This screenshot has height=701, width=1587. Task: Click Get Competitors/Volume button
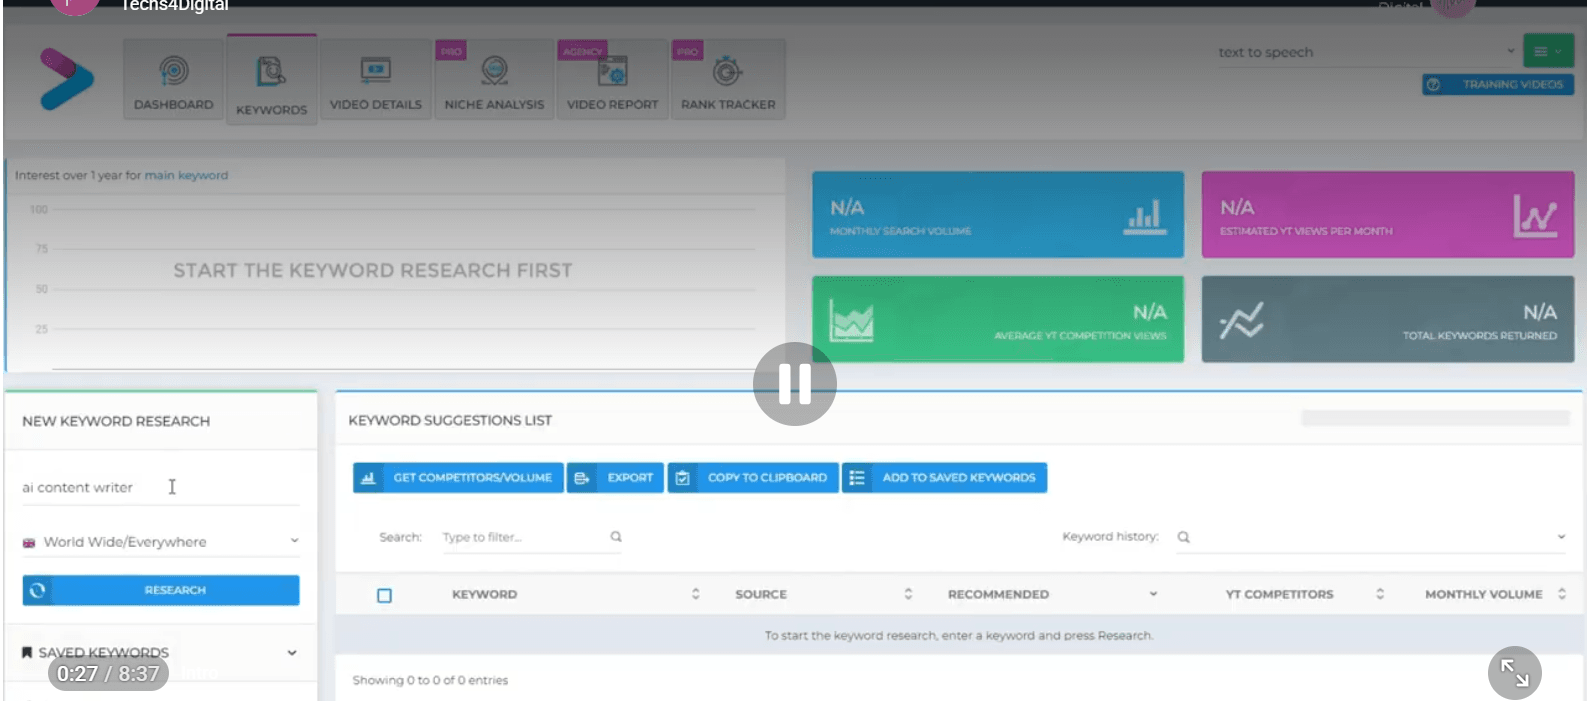click(x=458, y=478)
